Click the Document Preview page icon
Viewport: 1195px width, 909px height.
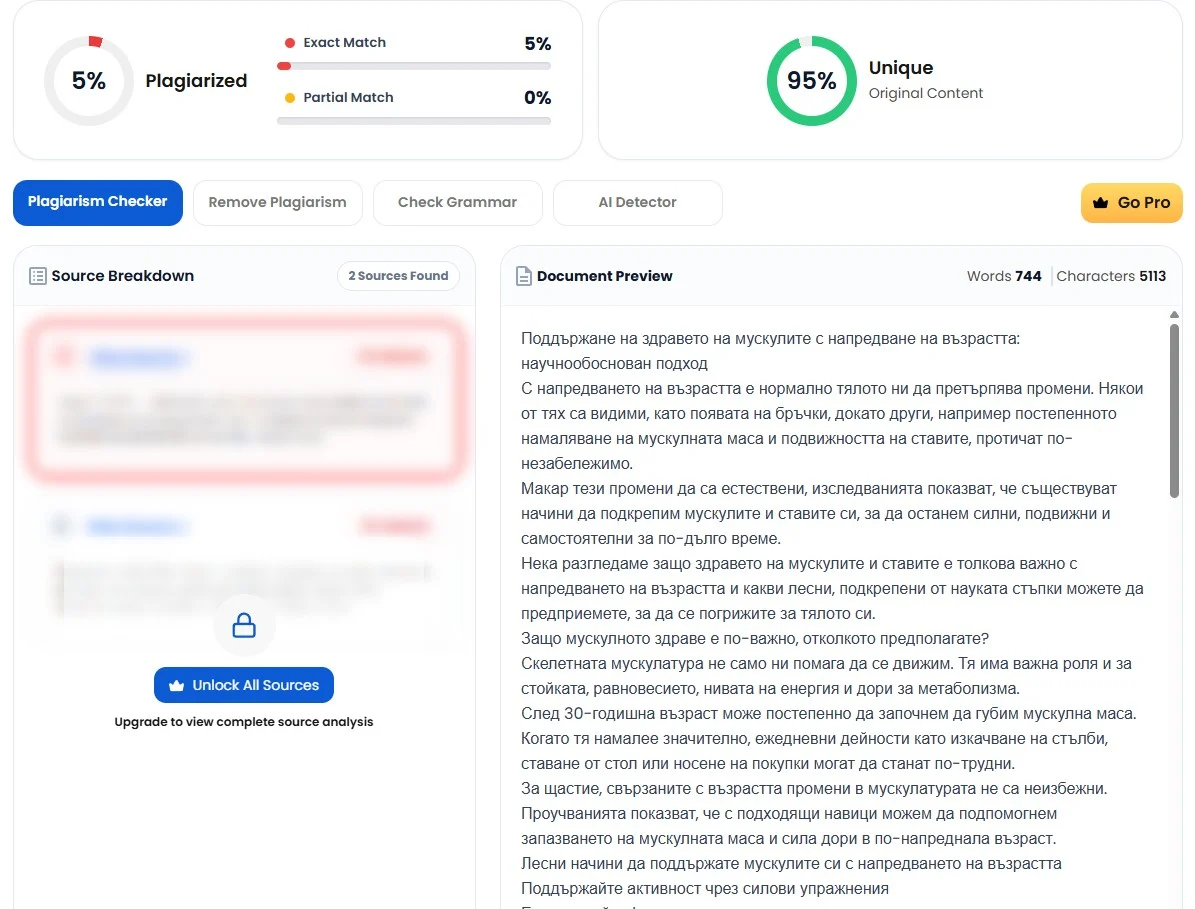click(524, 276)
